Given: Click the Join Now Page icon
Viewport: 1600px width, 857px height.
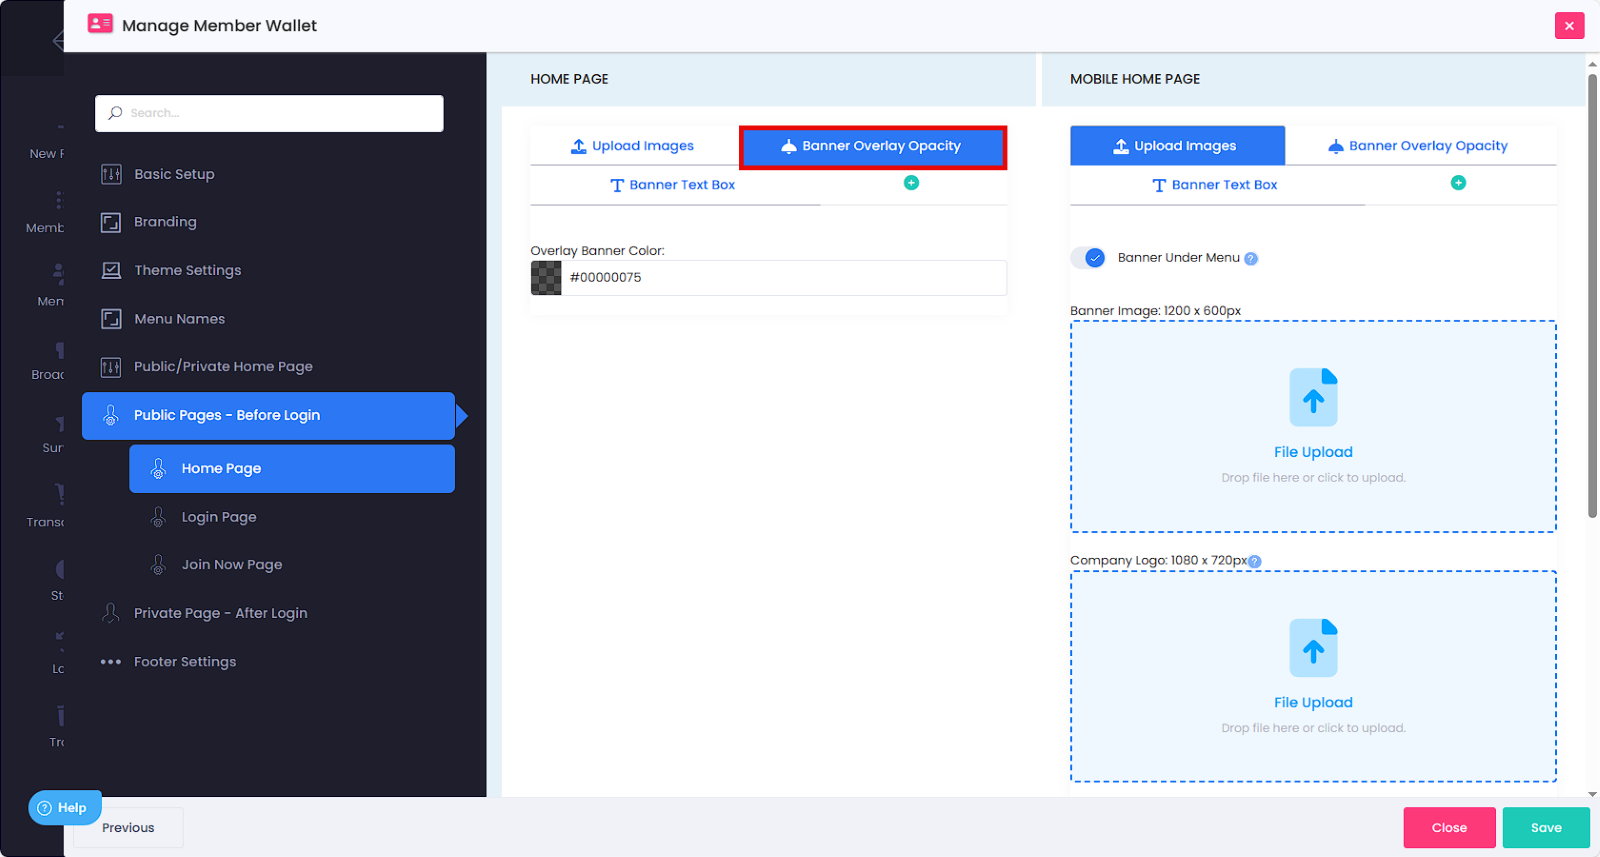Looking at the screenshot, I should click(158, 565).
